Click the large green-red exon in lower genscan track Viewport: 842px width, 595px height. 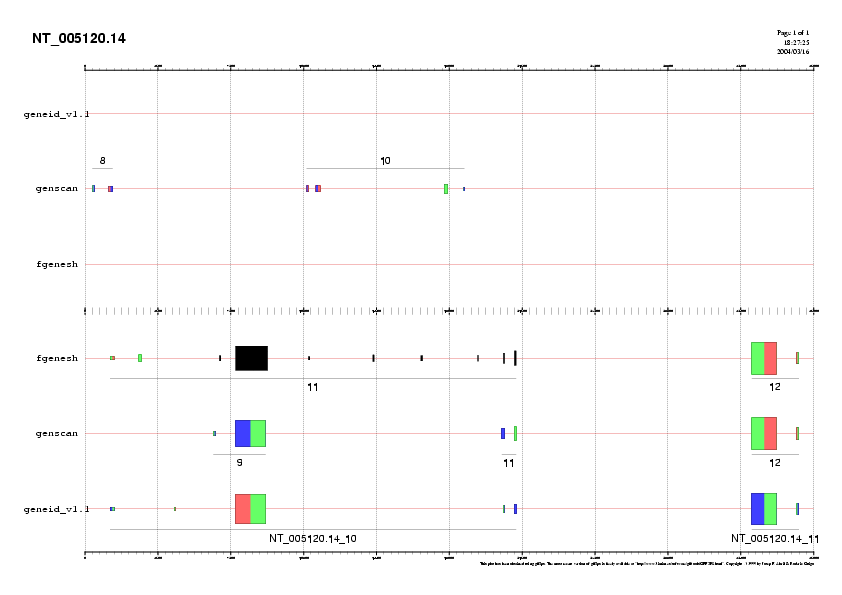click(x=764, y=433)
